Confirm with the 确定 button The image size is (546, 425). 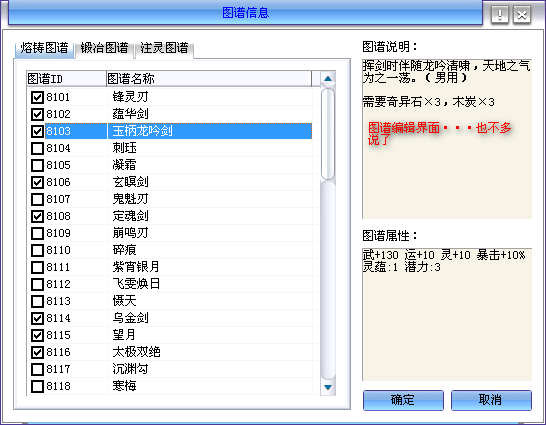(x=403, y=400)
